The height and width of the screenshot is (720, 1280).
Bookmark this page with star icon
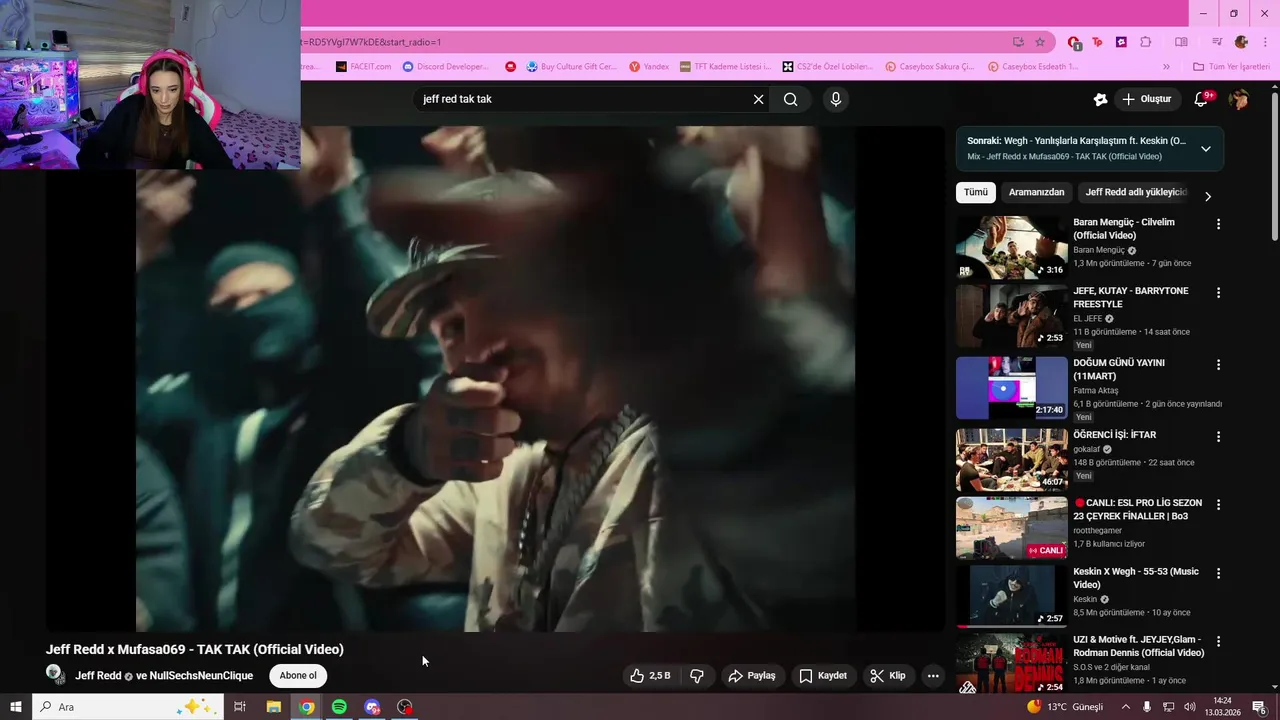click(1040, 42)
